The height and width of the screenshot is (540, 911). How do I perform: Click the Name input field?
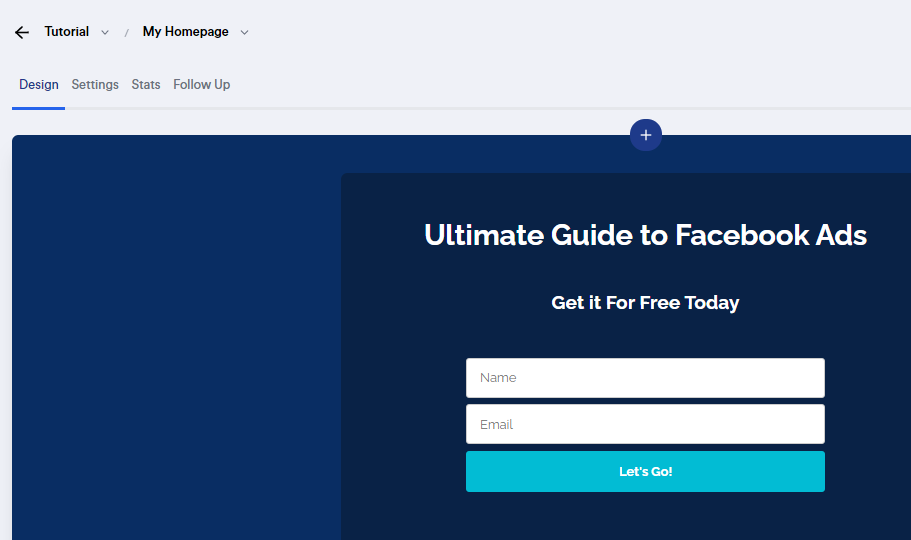[x=645, y=378]
